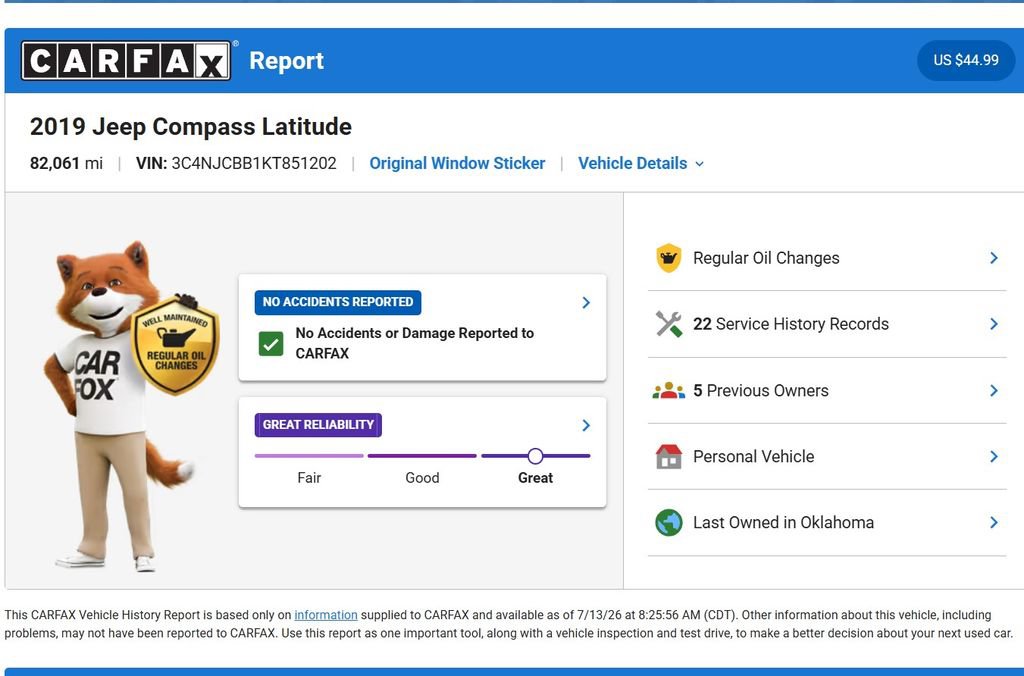Click the people icon for Previous Owners
Image resolution: width=1024 pixels, height=676 pixels.
tap(668, 391)
